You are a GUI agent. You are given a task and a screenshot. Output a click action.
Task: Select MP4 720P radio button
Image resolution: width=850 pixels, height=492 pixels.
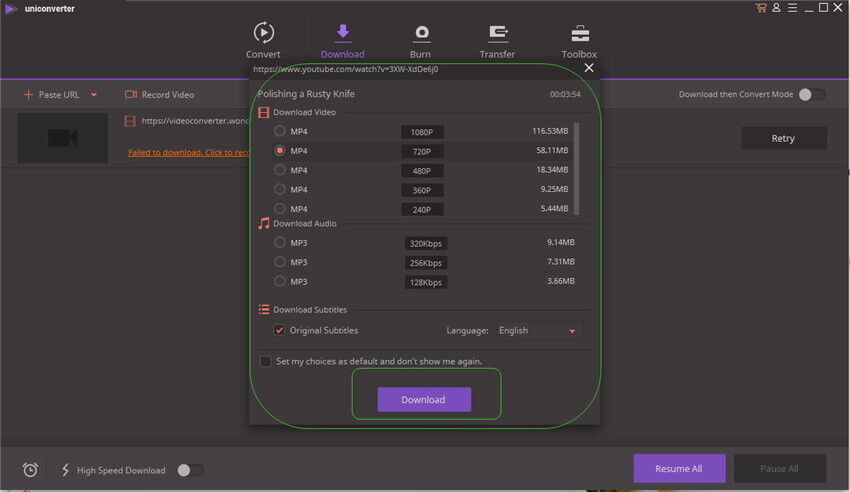tap(279, 150)
